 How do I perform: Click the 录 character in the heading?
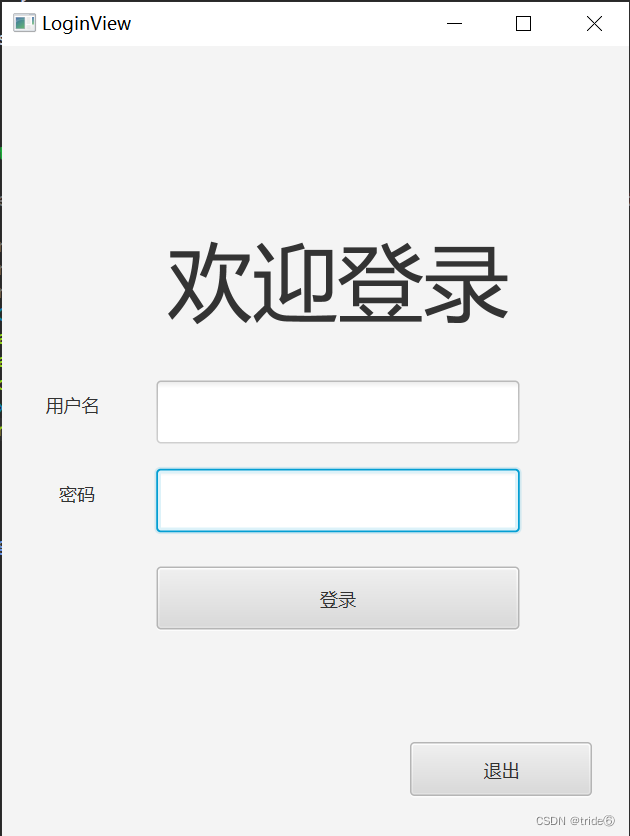466,283
